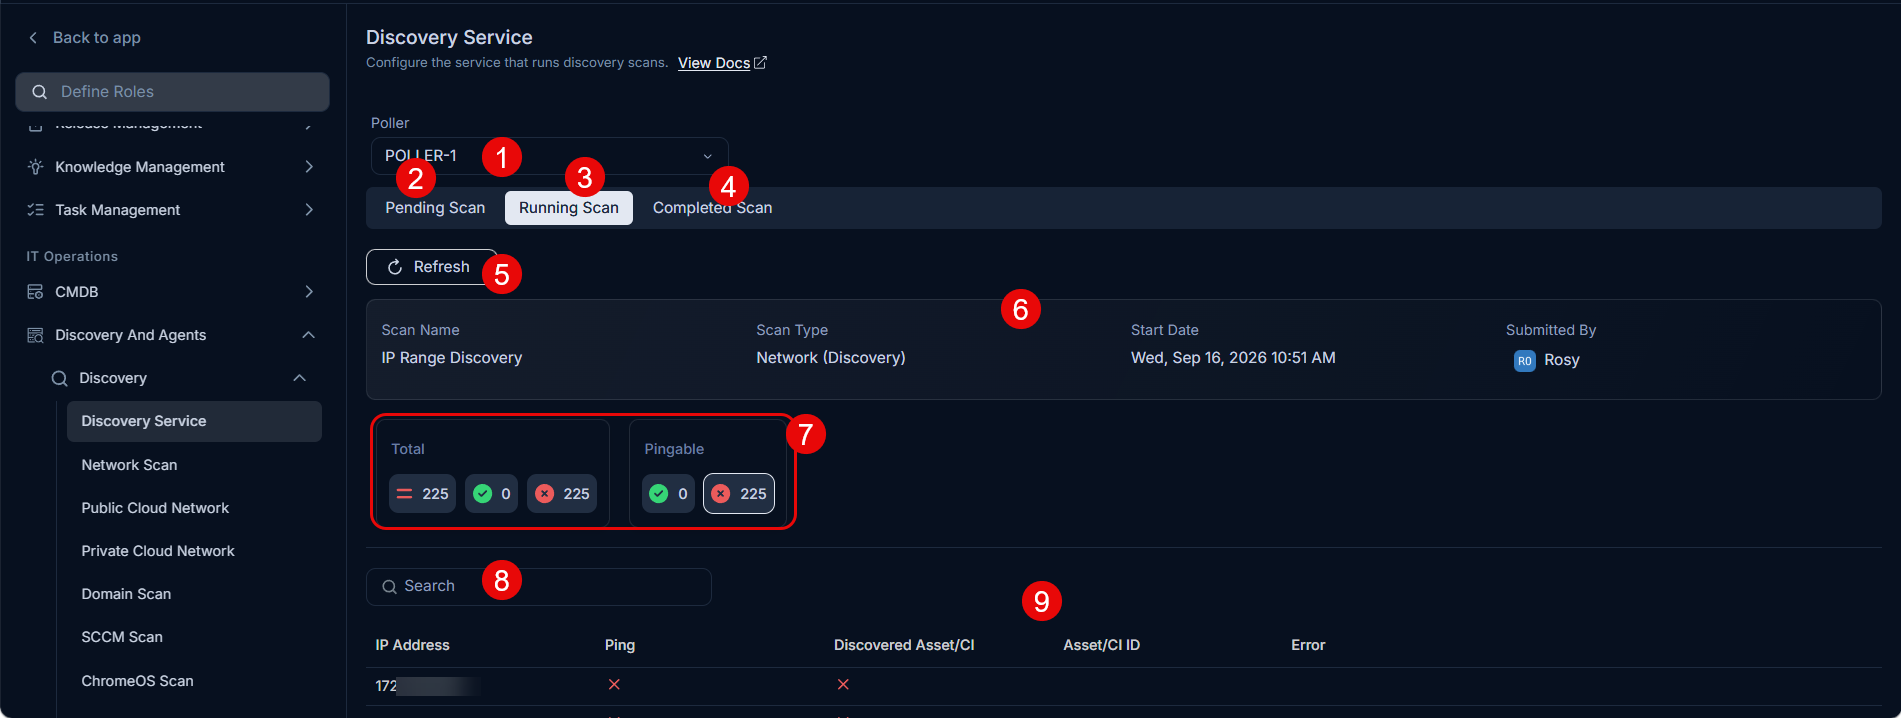
Task: Filter by Total failed count 225
Action: [562, 493]
